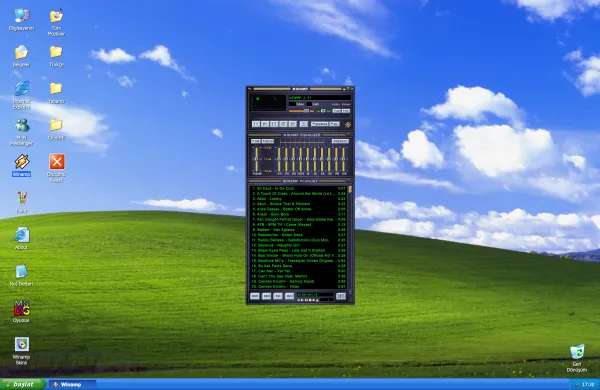Select track 8 ATB - 9PM Till I Come
The image size is (600, 390).
[x=298, y=225]
